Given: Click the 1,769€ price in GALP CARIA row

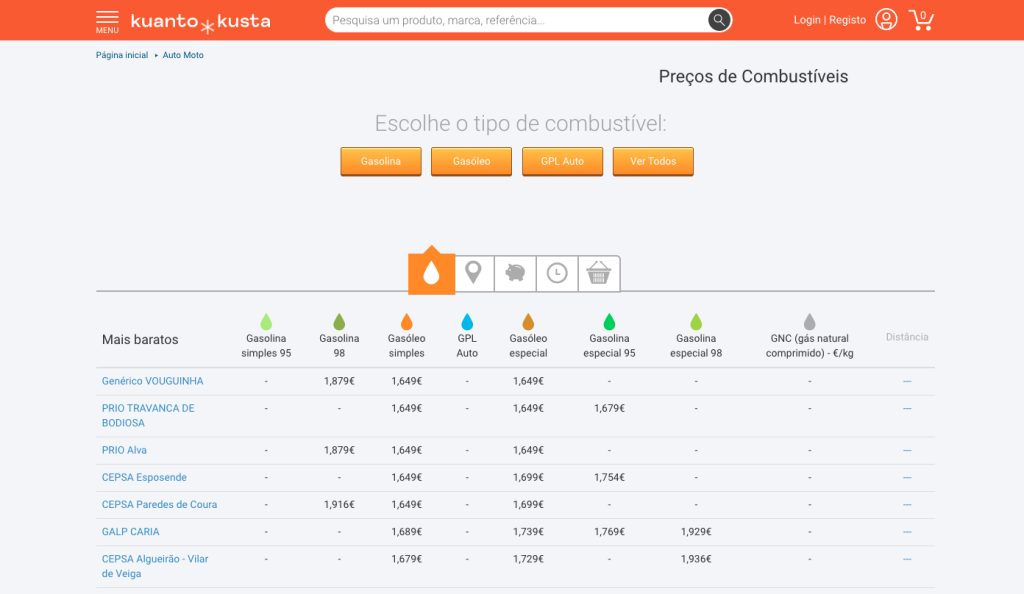Looking at the screenshot, I should pyautogui.click(x=609, y=532).
